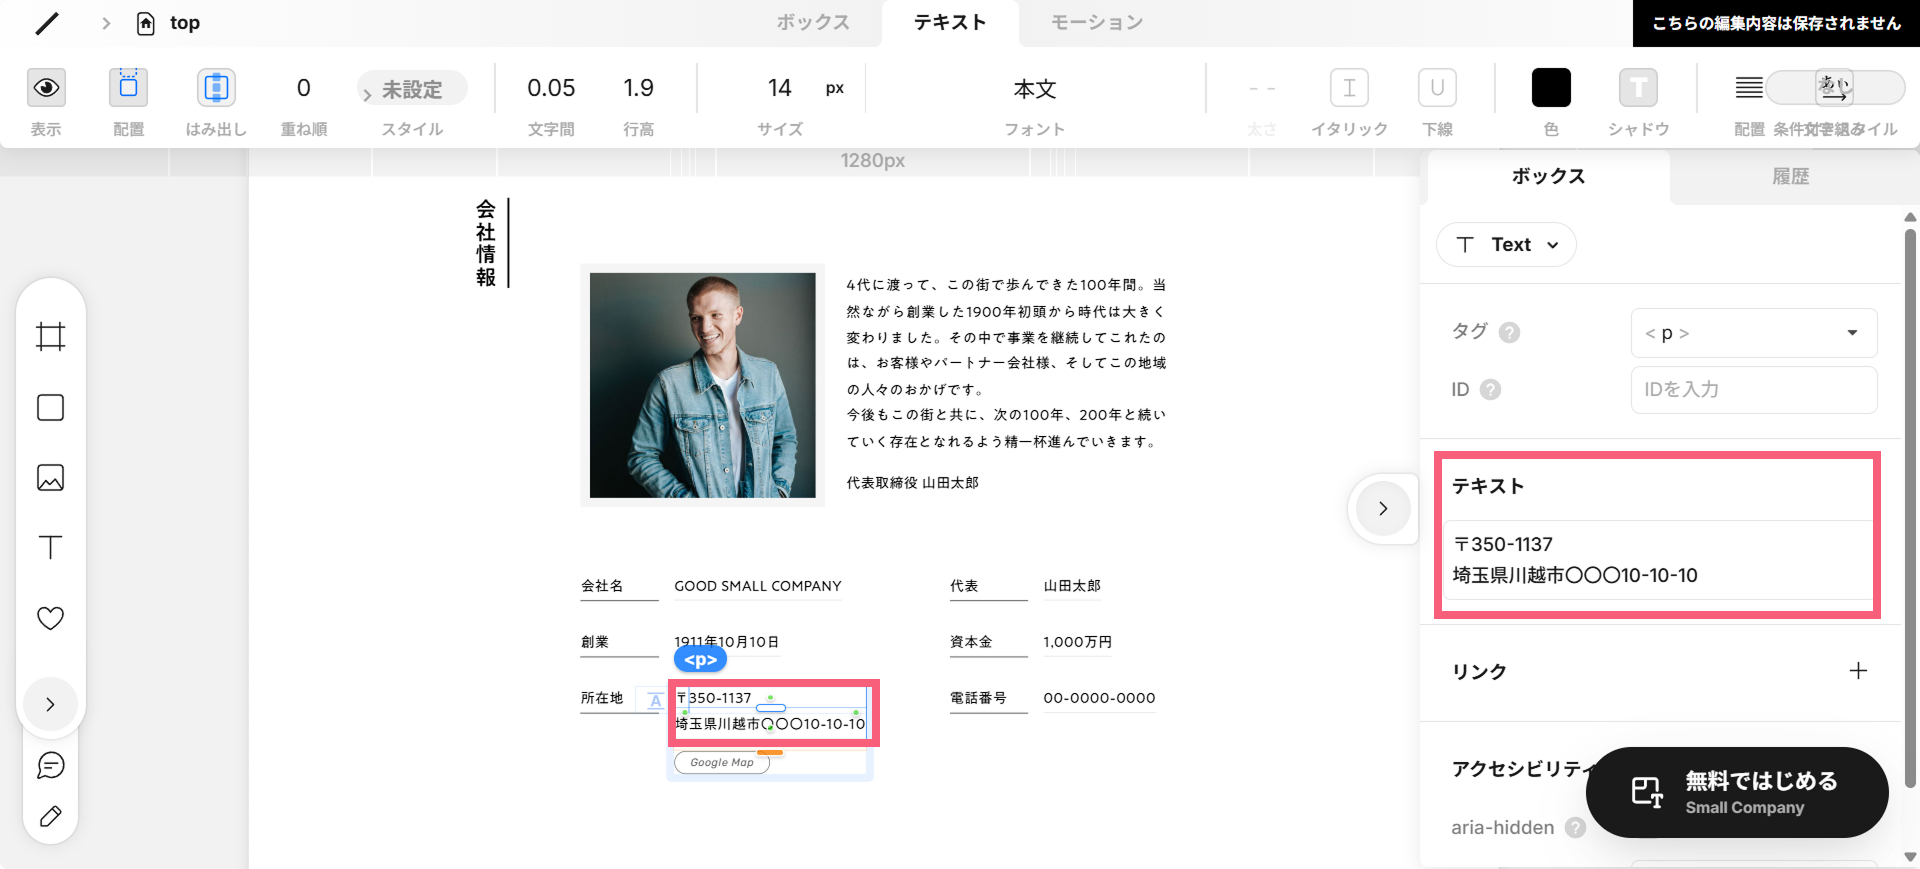Screen dimensions: 1920x869
Task: Click the 無料ではじめる button
Action: tap(1737, 792)
